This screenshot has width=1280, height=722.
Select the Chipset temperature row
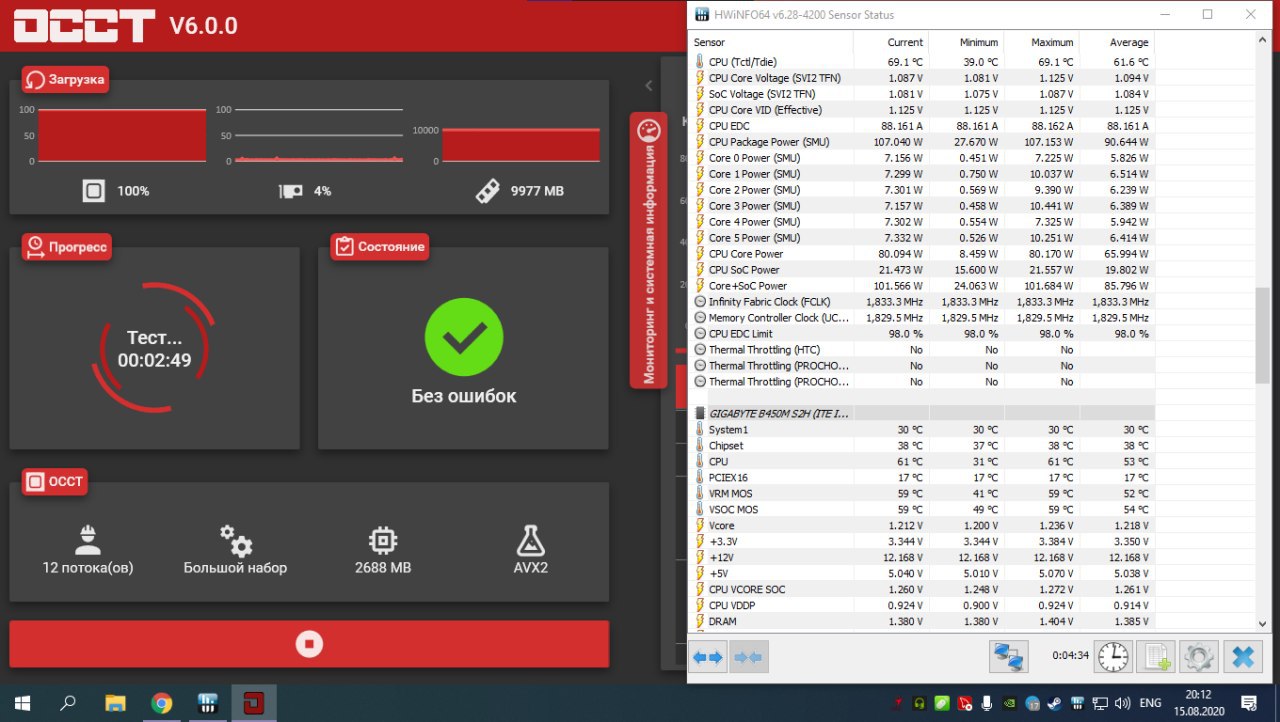click(x=922, y=446)
